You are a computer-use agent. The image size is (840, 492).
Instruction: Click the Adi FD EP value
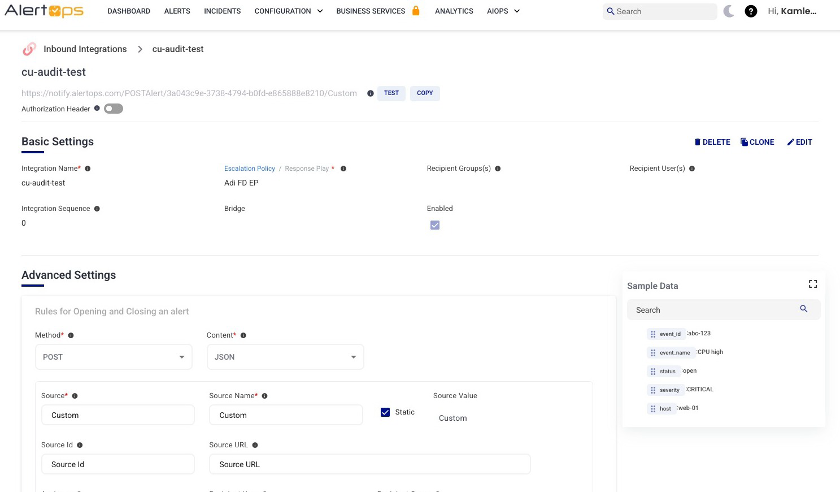[x=241, y=183]
